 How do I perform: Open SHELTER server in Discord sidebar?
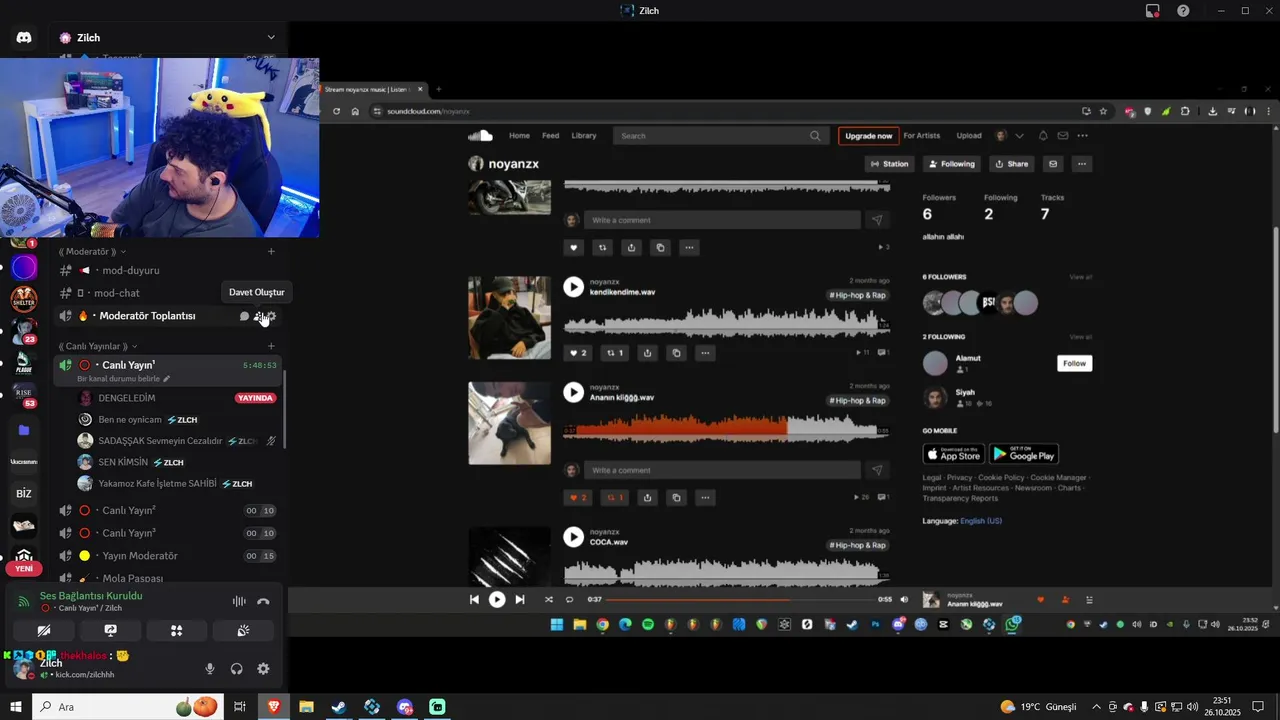point(24,298)
